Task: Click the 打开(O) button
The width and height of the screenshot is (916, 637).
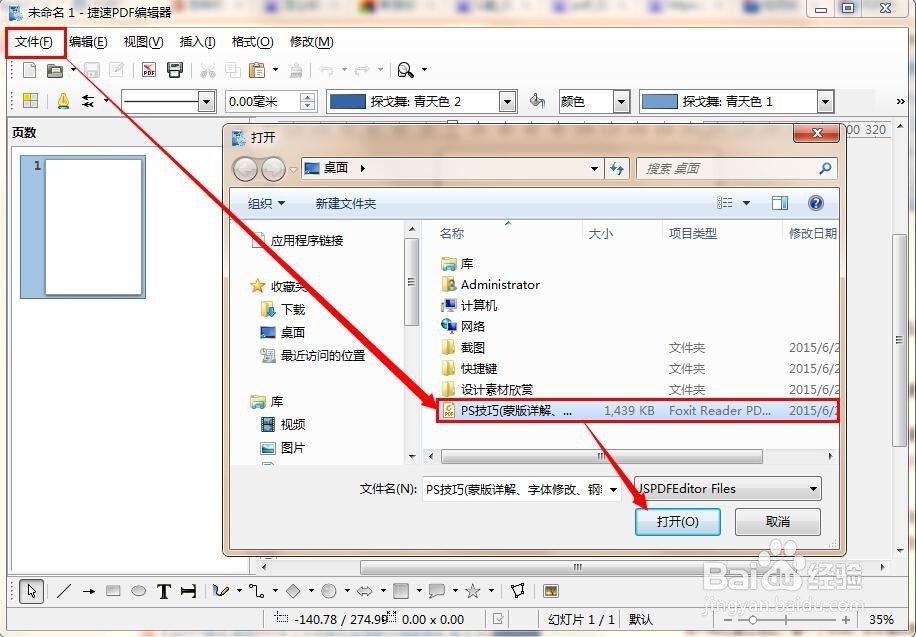Action: [678, 521]
